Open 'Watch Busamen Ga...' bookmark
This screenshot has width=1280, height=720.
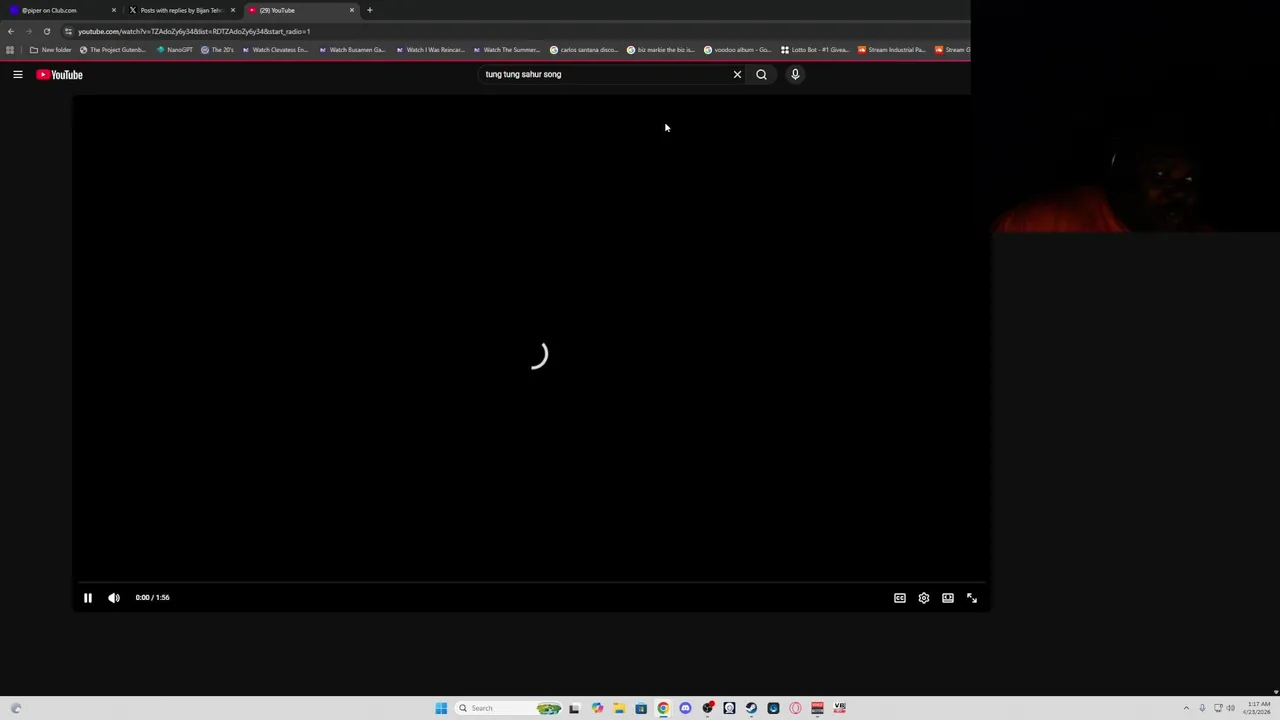pyautogui.click(x=352, y=50)
